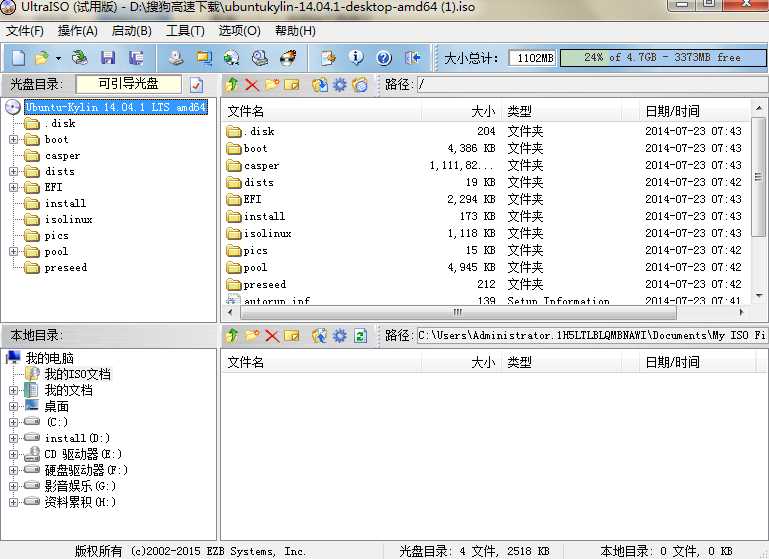Click the 24% of 4.7GB capacity bar

click(x=663, y=58)
